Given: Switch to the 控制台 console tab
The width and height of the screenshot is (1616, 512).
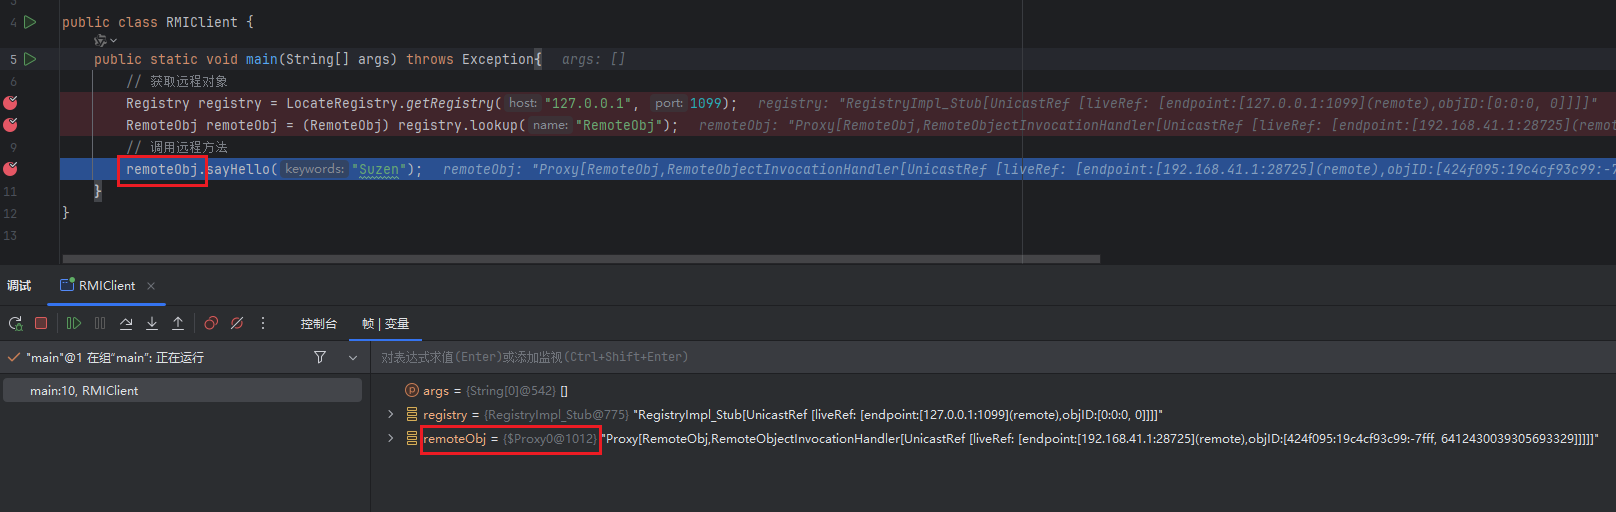Looking at the screenshot, I should [x=318, y=324].
